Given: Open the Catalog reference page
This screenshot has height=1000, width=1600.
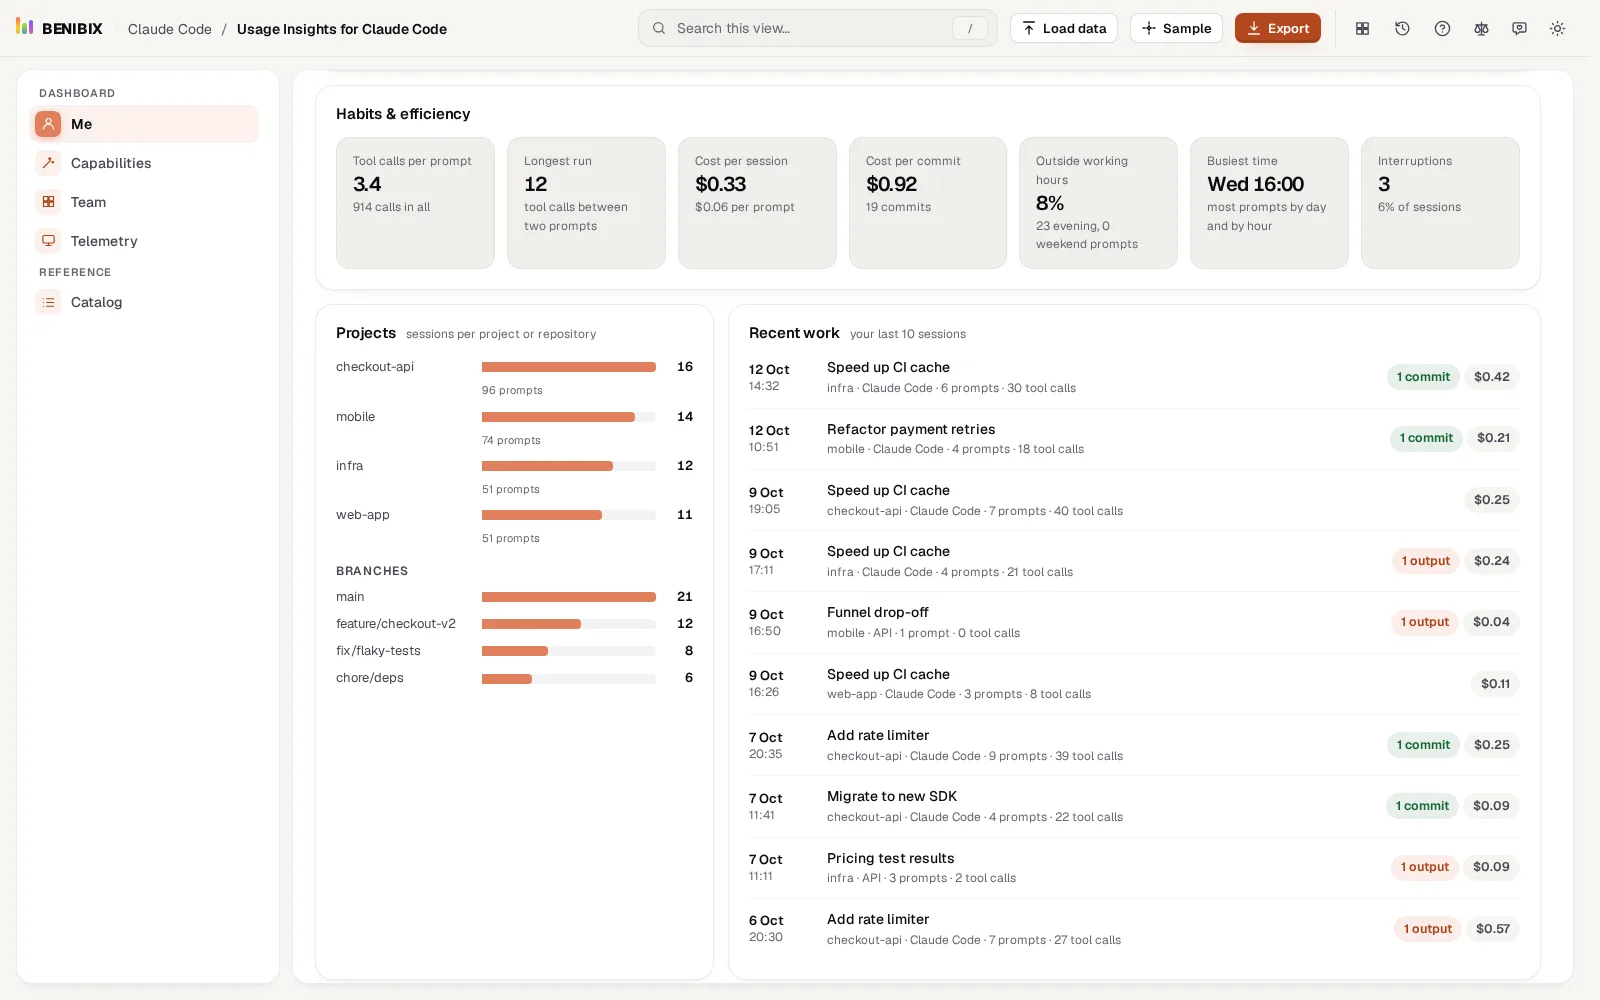Looking at the screenshot, I should point(144,302).
